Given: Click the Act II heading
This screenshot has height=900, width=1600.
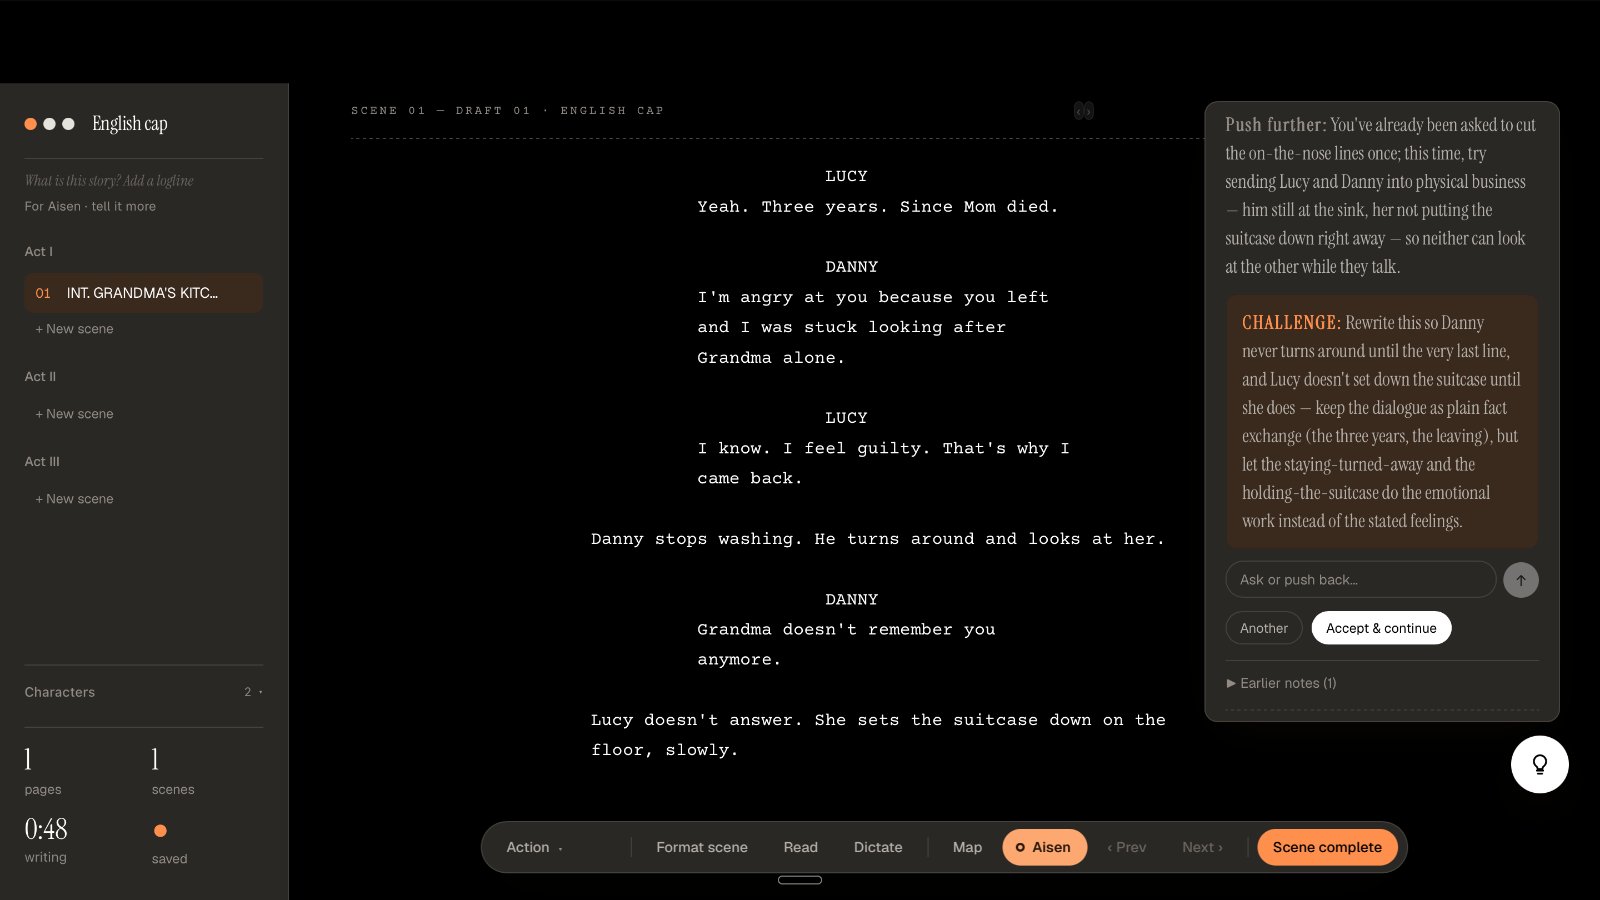Looking at the screenshot, I should [40, 377].
